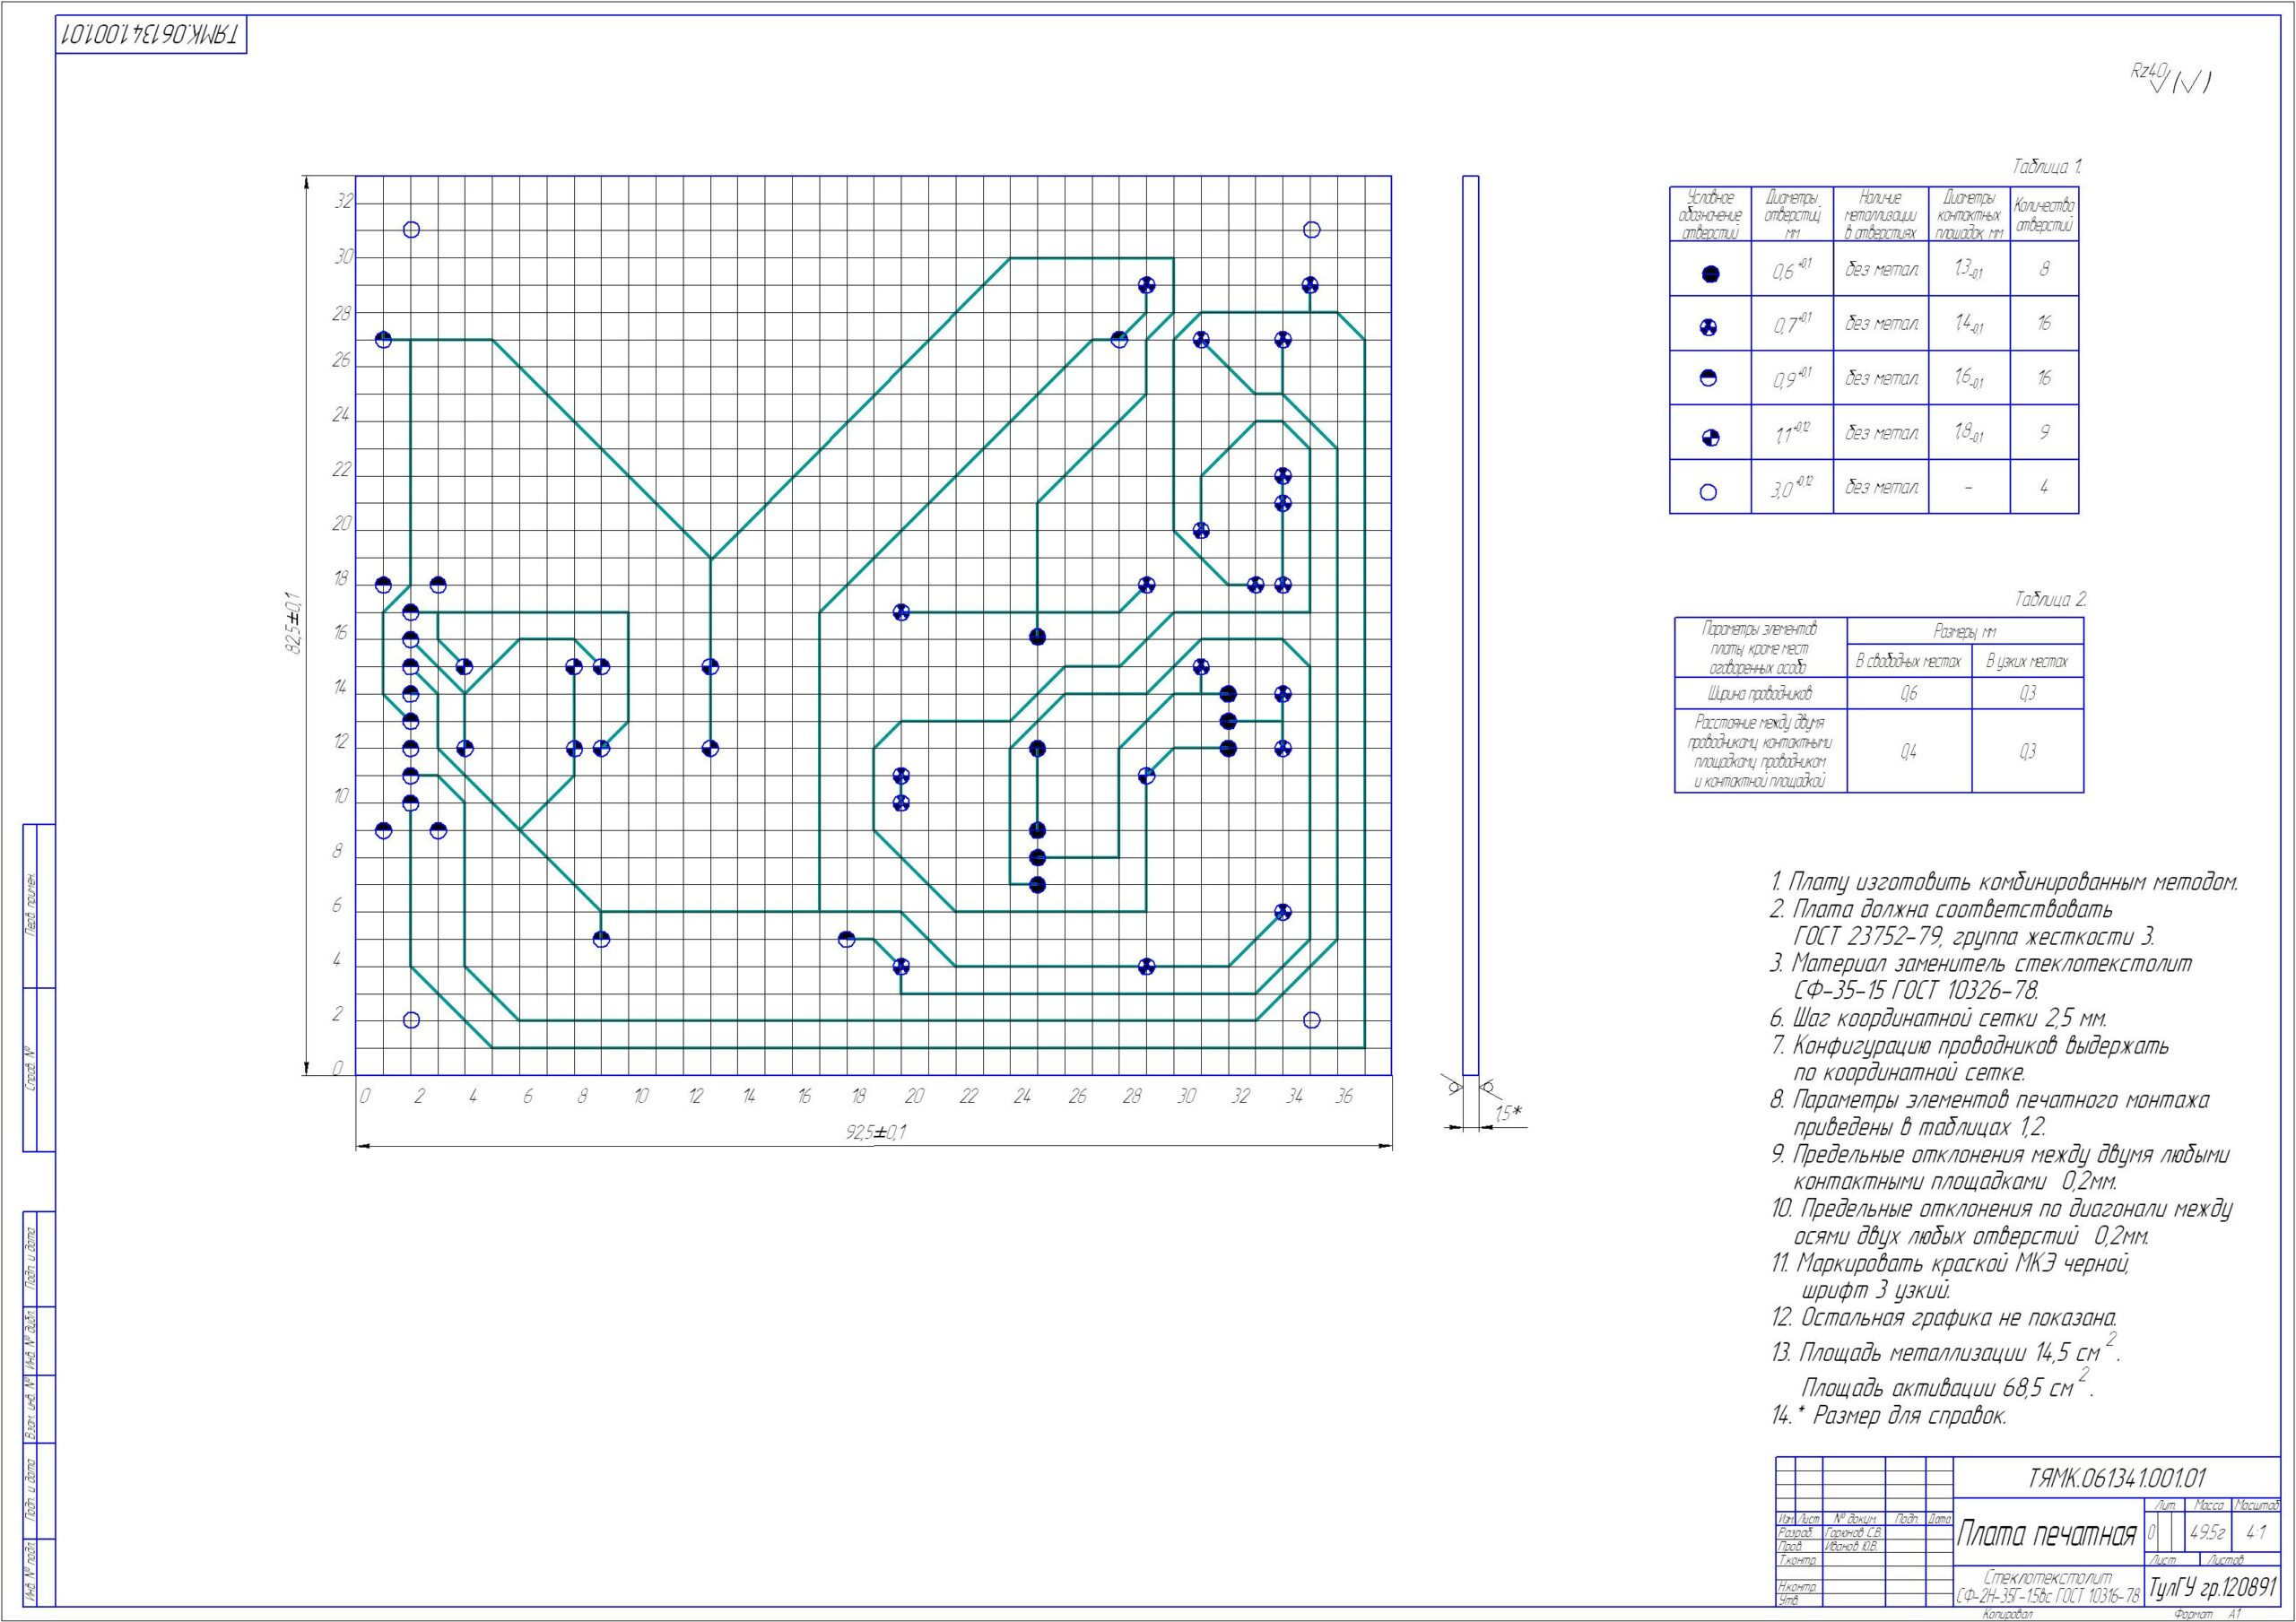The image size is (2296, 1622).
Task: Click note line 'ГОСТ 23752-79, группа жесткости 3.'
Action: [x=1975, y=937]
